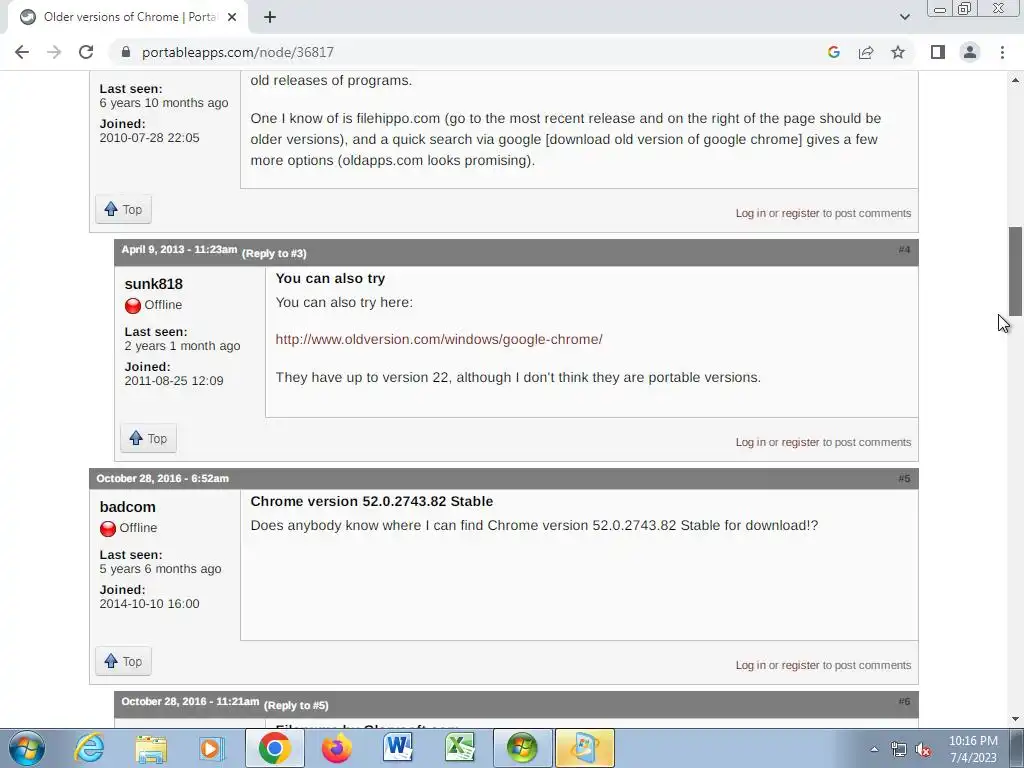The width and height of the screenshot is (1024, 768).
Task: Open the oldversion.com google-chrome link
Action: pyautogui.click(x=439, y=340)
